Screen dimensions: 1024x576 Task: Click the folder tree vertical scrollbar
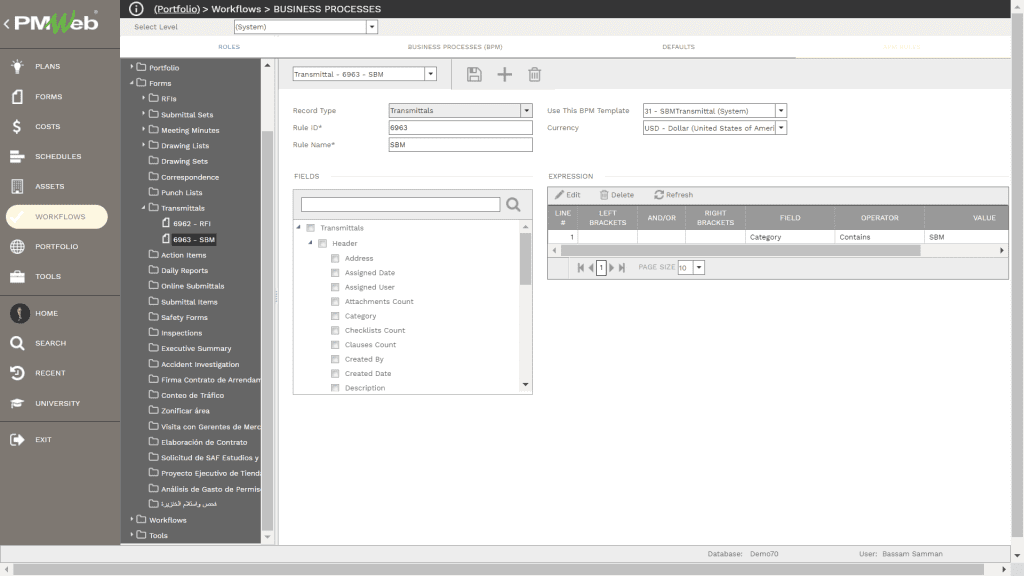267,330
